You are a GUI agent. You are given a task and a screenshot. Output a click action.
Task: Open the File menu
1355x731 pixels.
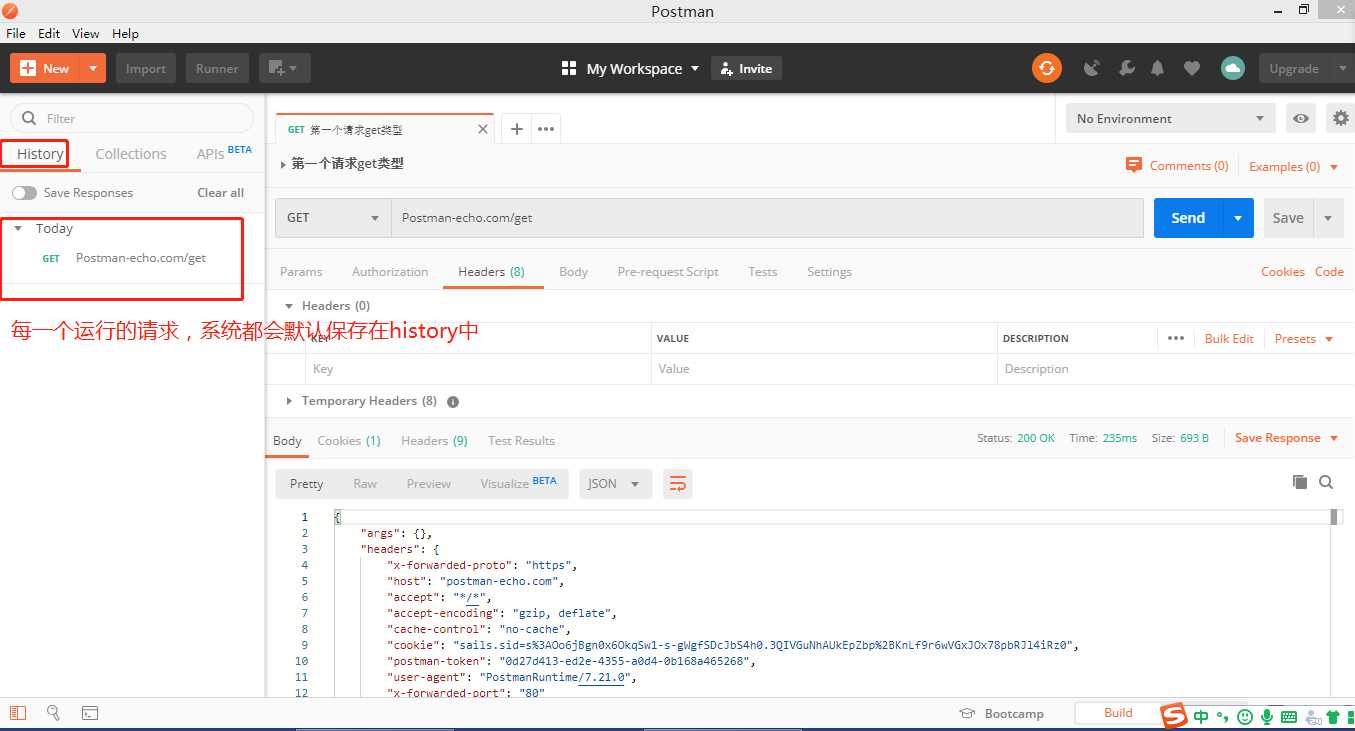pyautogui.click(x=15, y=33)
